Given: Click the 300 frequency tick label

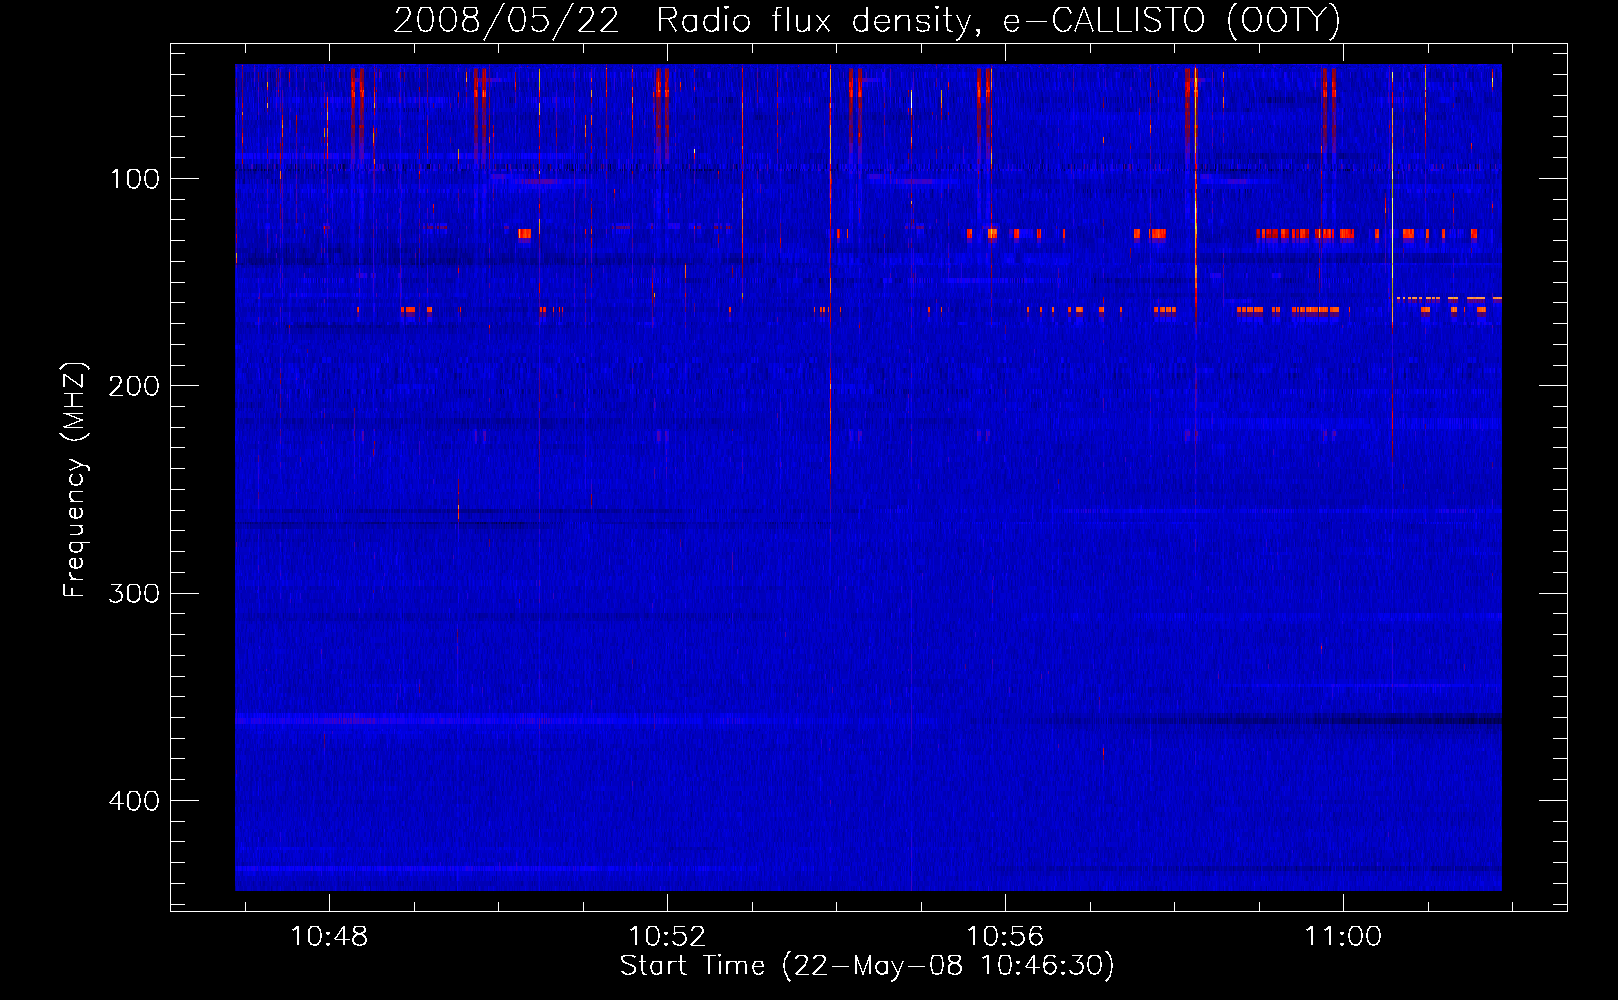Looking at the screenshot, I should (x=134, y=594).
